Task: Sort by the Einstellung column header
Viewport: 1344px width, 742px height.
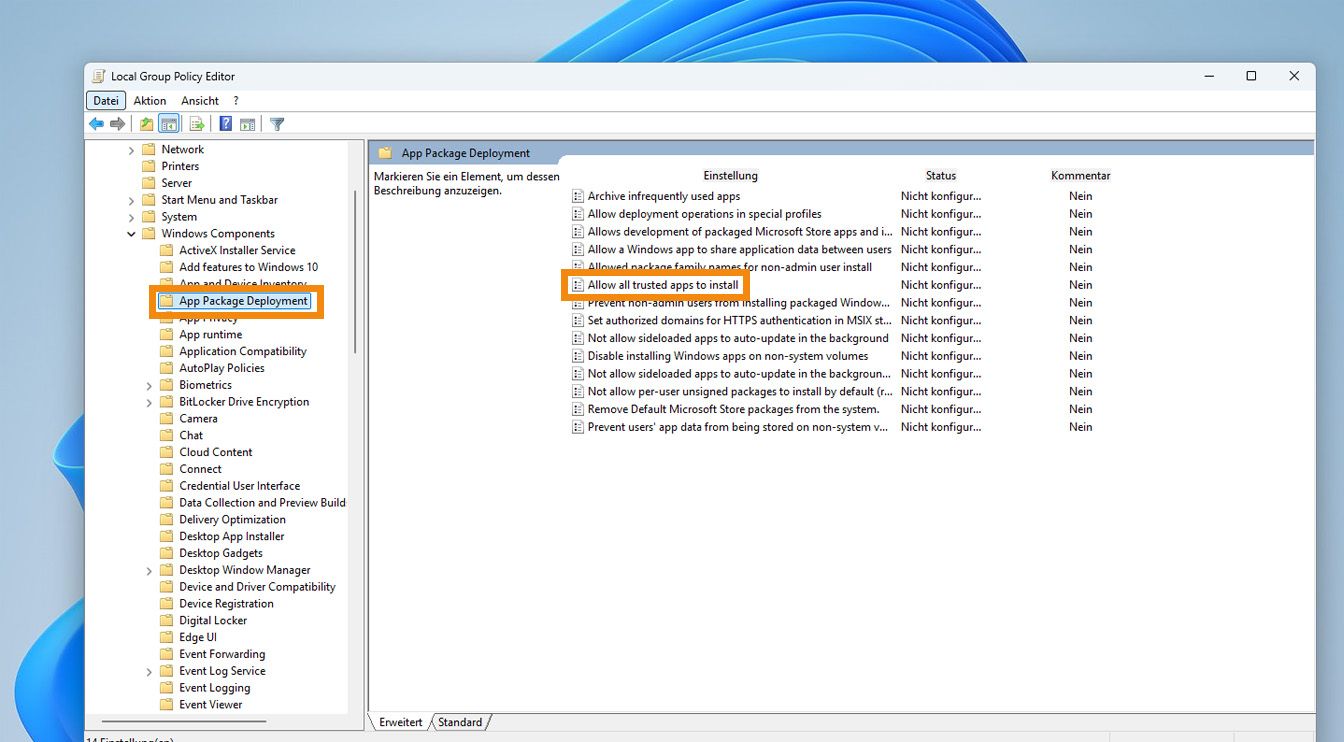Action: pos(730,175)
